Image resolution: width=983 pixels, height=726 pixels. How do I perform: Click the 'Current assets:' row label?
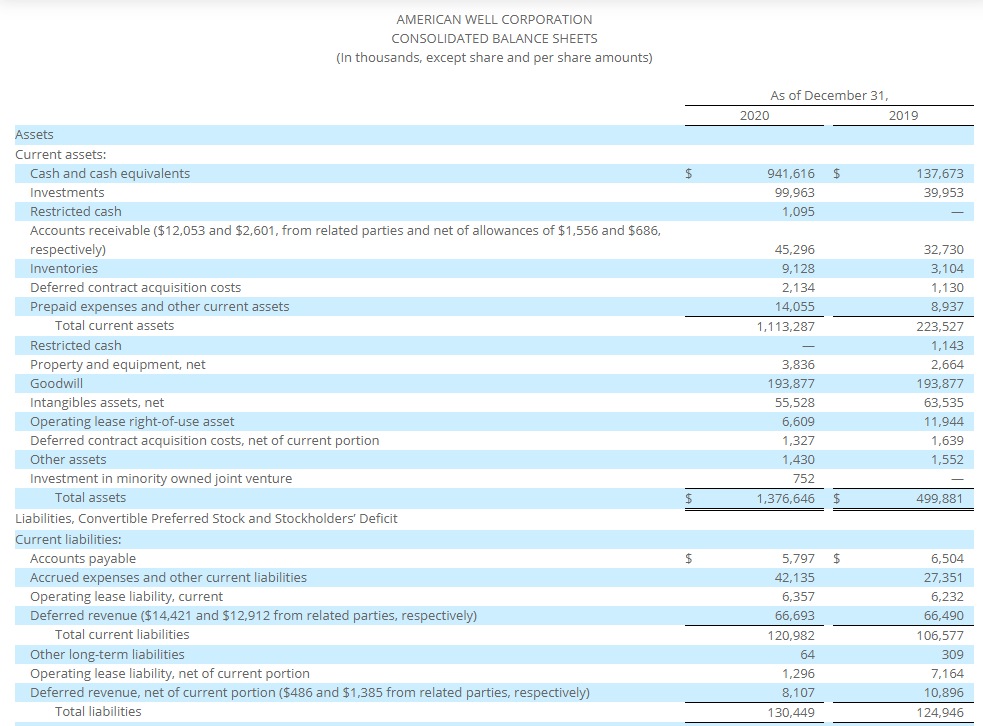61,154
